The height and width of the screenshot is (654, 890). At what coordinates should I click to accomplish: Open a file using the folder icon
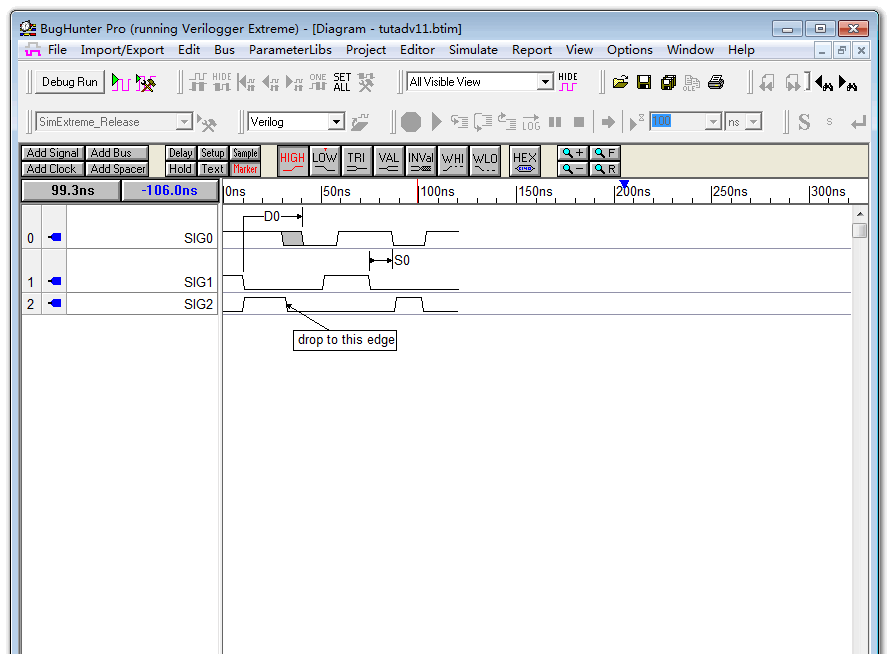point(620,82)
